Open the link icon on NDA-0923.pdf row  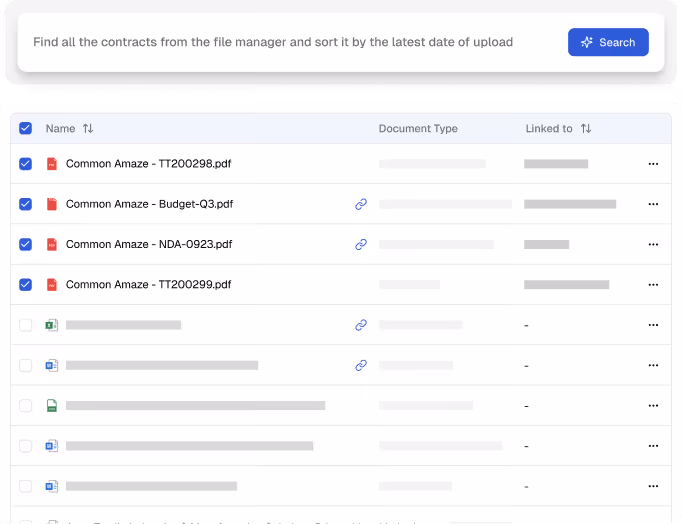(361, 244)
